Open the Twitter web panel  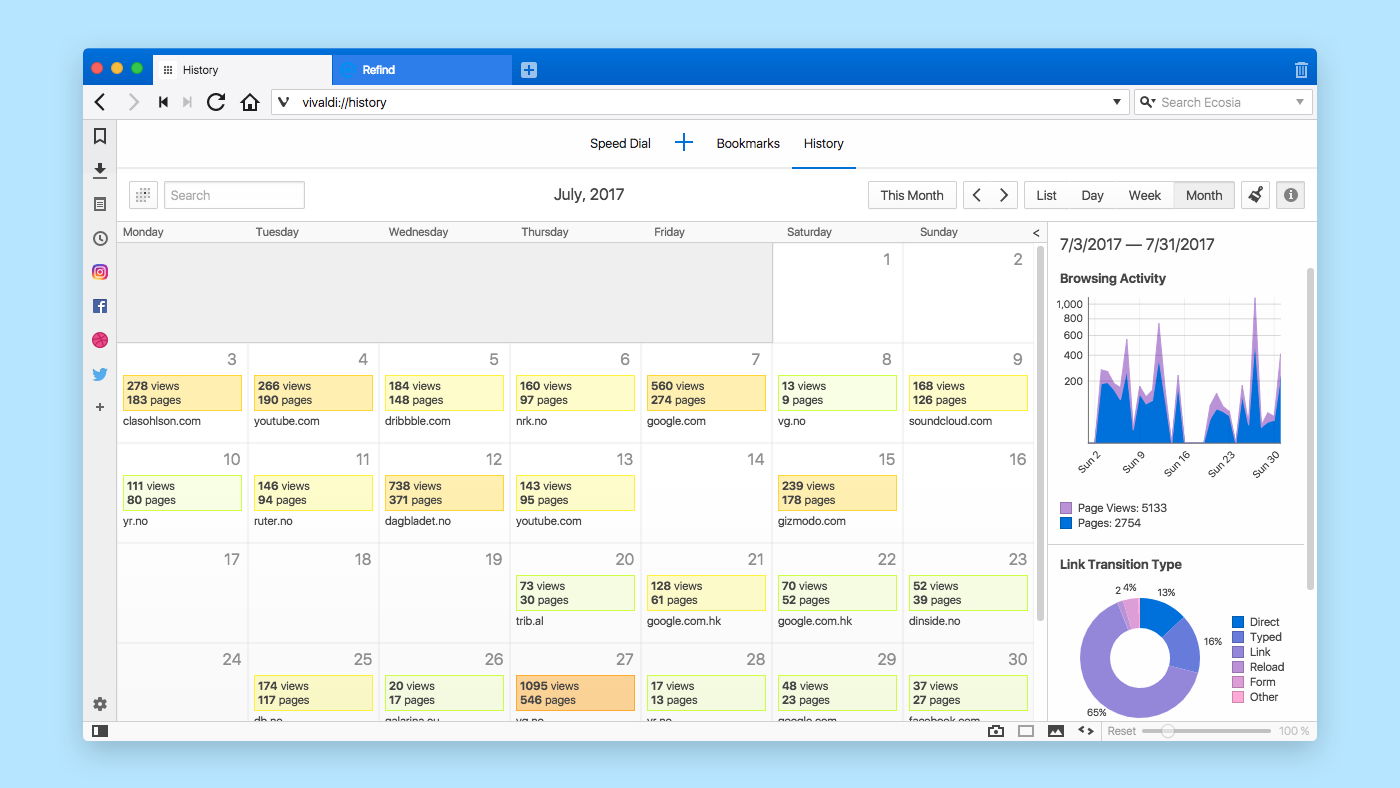tap(100, 374)
